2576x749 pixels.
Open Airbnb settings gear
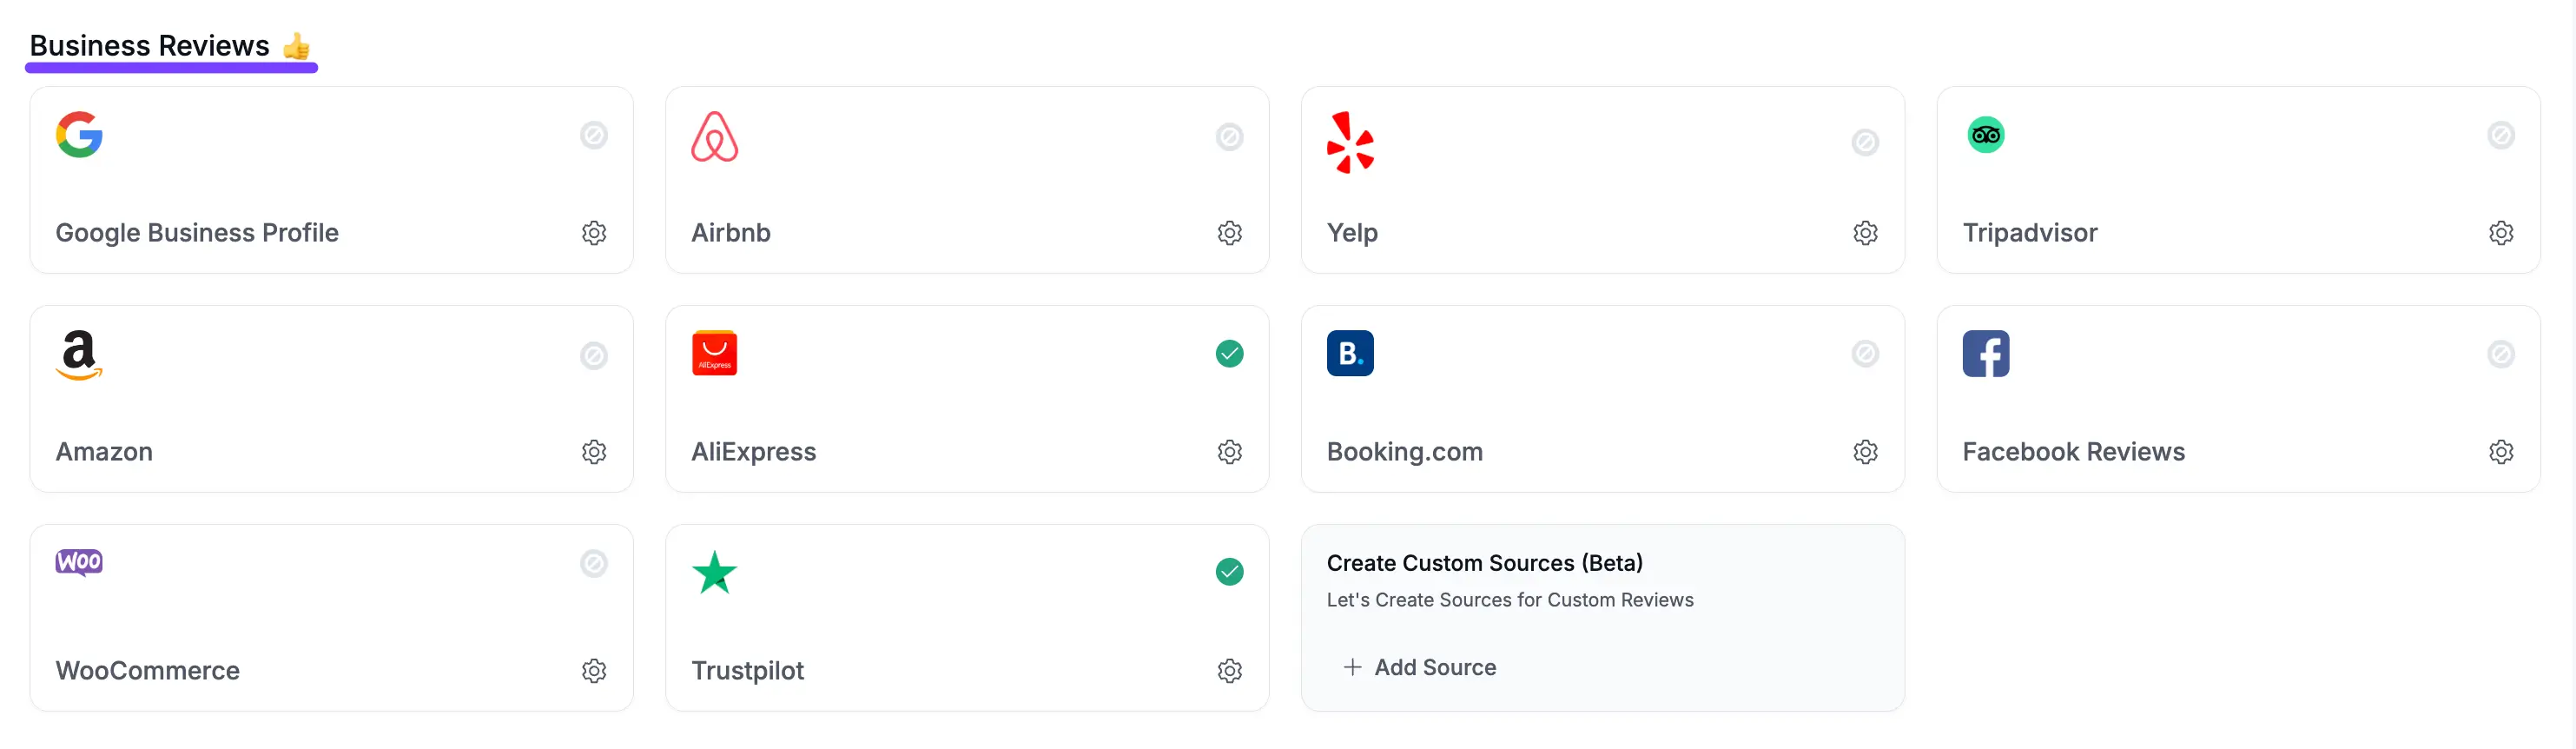coord(1230,233)
